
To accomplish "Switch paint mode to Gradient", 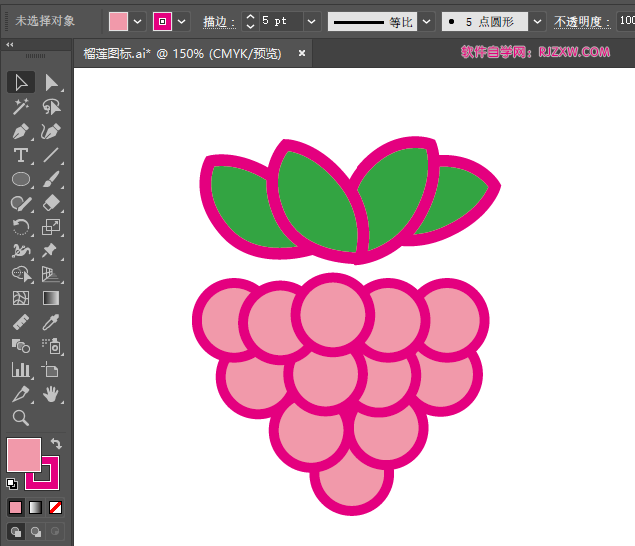I will 35,507.
